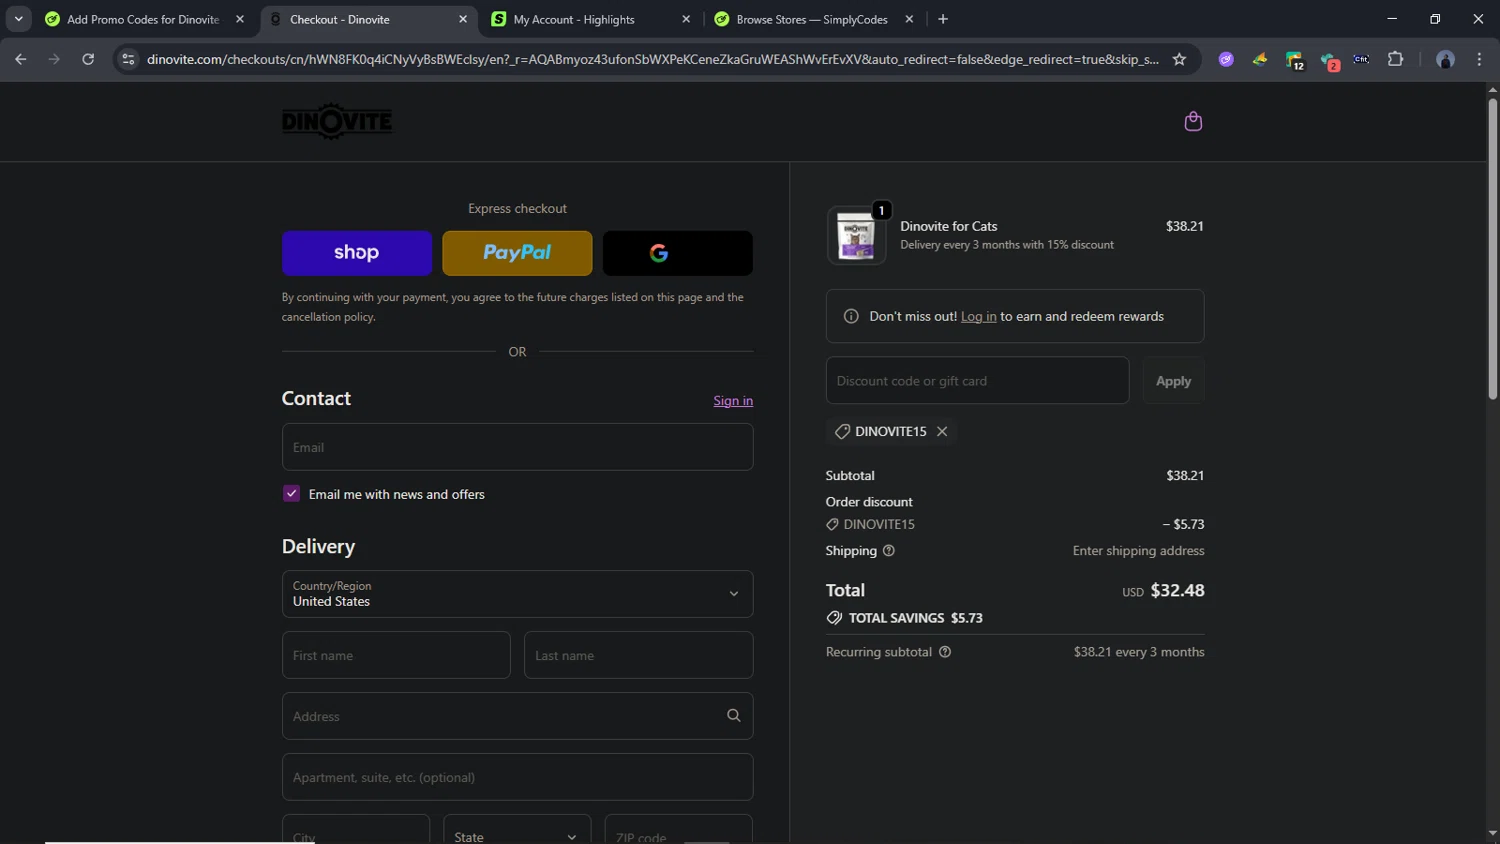Switch to Browse Stores — SimplyCodes tab
This screenshot has width=1500, height=844.
coord(812,19)
